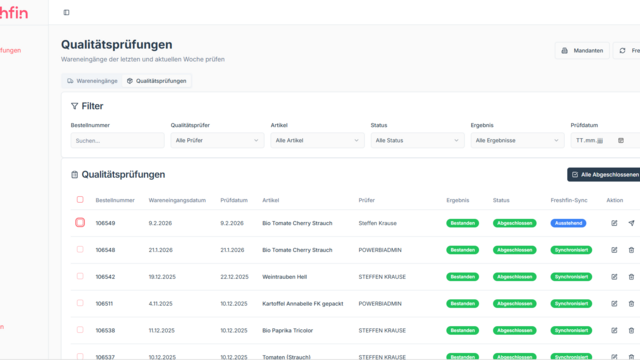Delete quality check 106548
The width and height of the screenshot is (640, 360).
pyautogui.click(x=631, y=250)
